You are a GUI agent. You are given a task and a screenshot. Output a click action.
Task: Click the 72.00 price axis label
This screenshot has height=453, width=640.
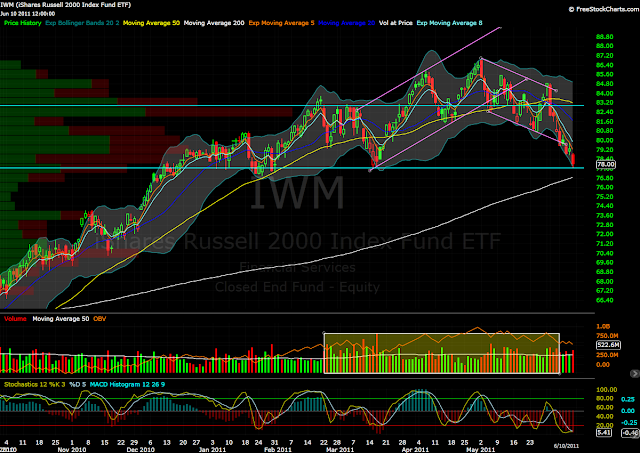coord(604,234)
